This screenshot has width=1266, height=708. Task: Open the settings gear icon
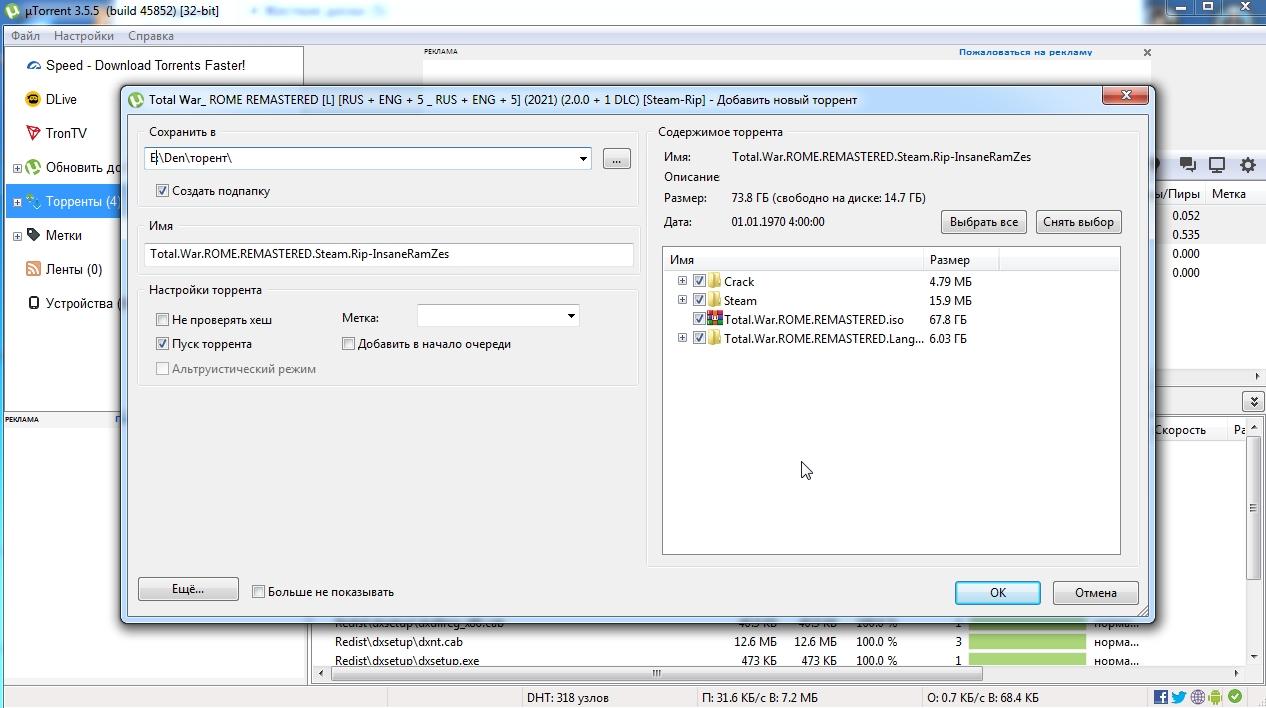1247,165
